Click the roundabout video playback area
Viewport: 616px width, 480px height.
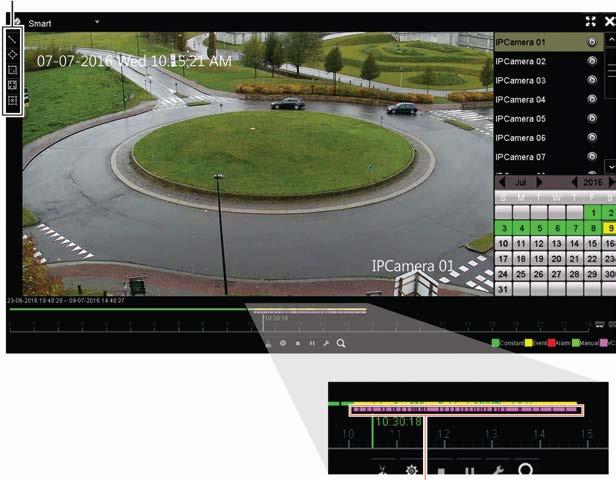click(258, 164)
